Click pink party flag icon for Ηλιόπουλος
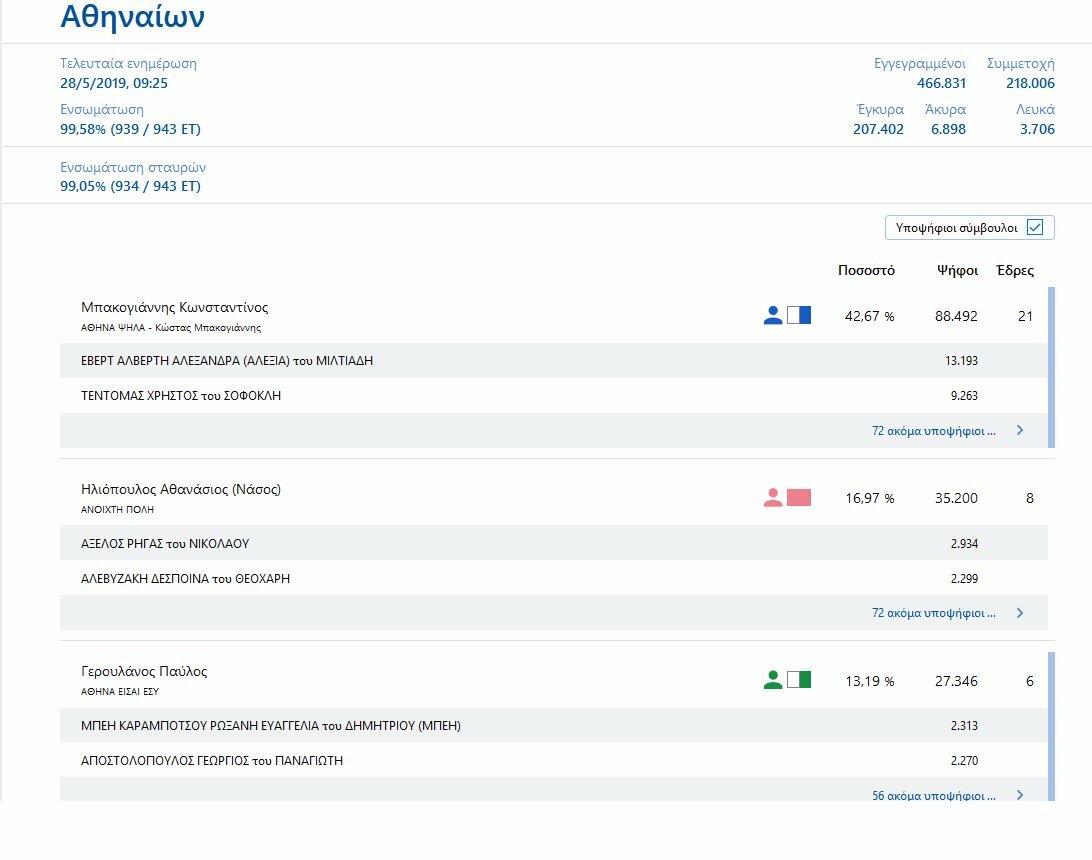 pos(799,498)
